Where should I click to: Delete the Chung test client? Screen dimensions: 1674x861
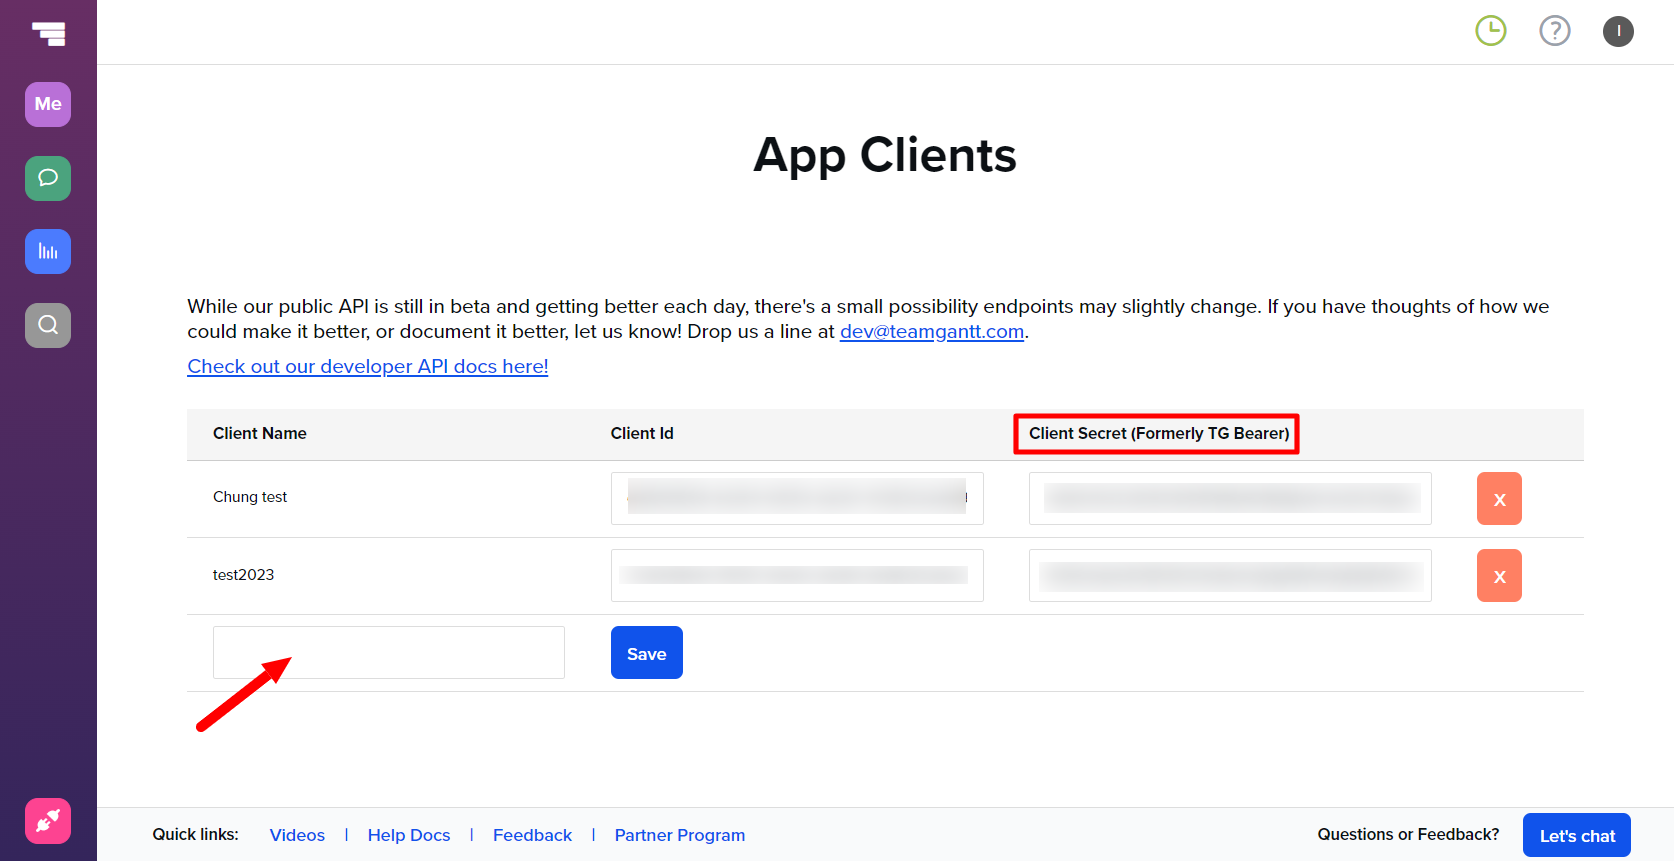1499,499
